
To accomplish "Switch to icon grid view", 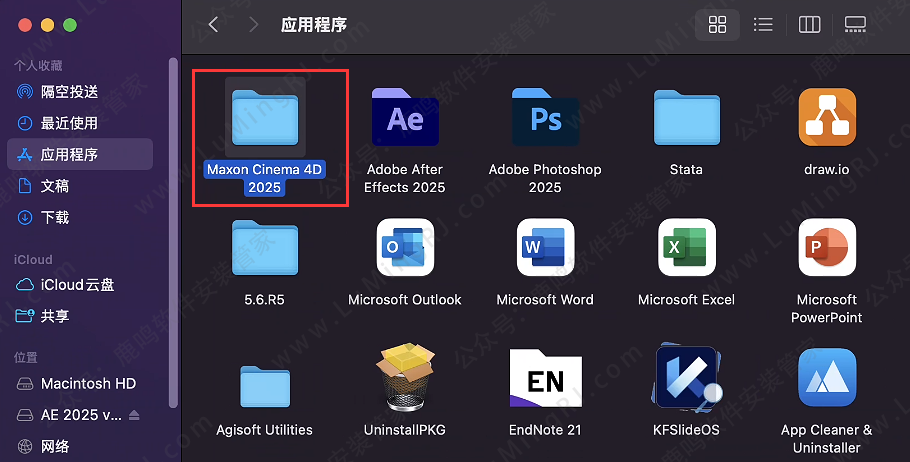I will 717,24.
